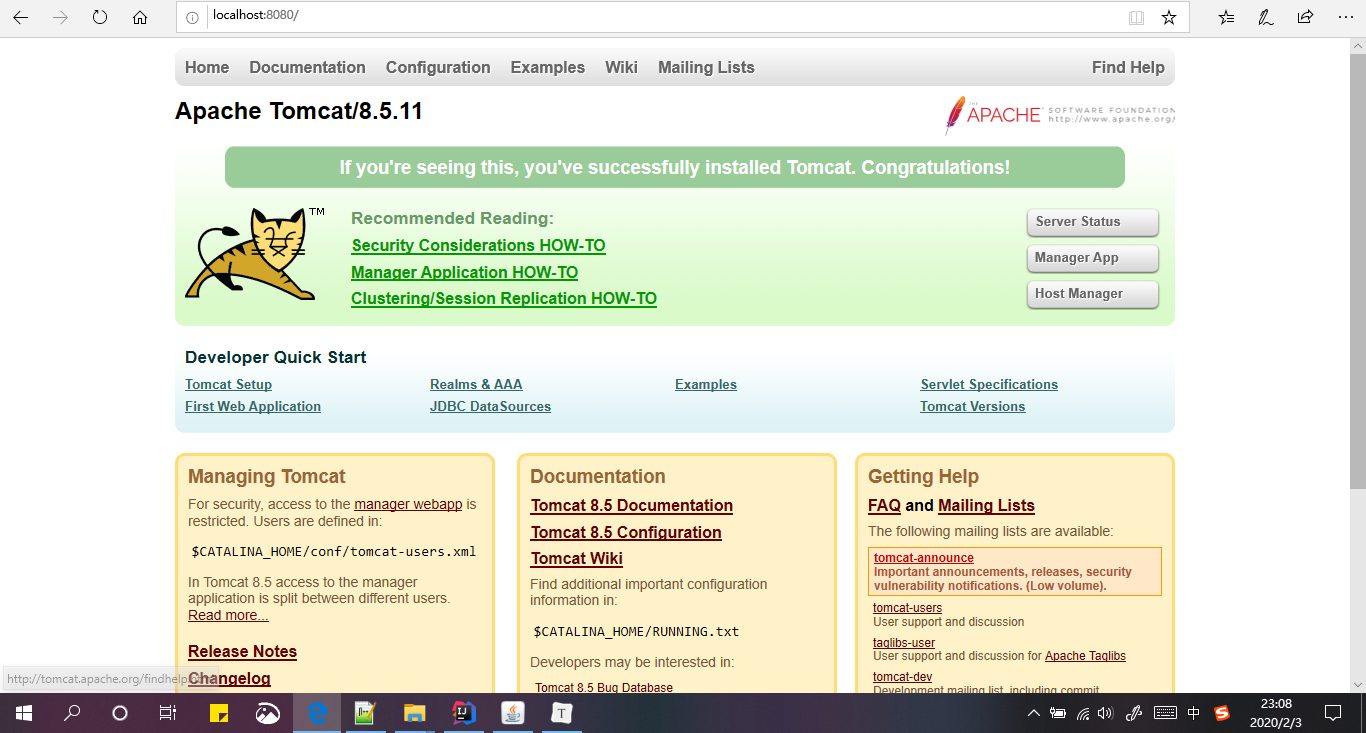Open the tomcat-announce mailing list link

924,558
